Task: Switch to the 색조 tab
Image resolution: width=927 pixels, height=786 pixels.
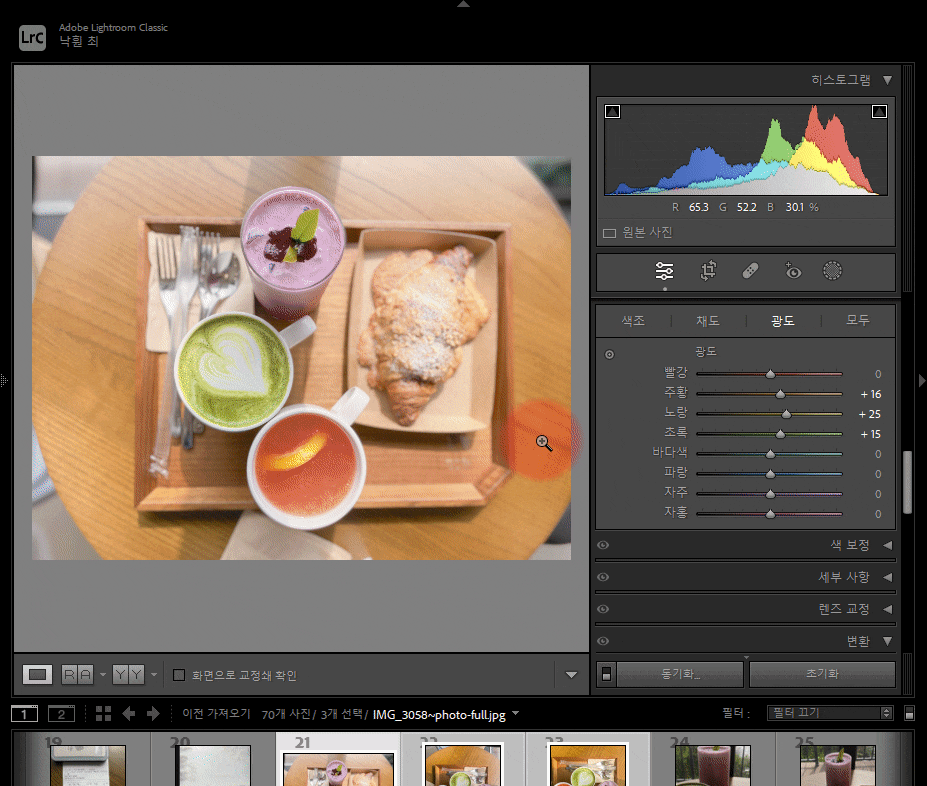Action: pyautogui.click(x=633, y=321)
